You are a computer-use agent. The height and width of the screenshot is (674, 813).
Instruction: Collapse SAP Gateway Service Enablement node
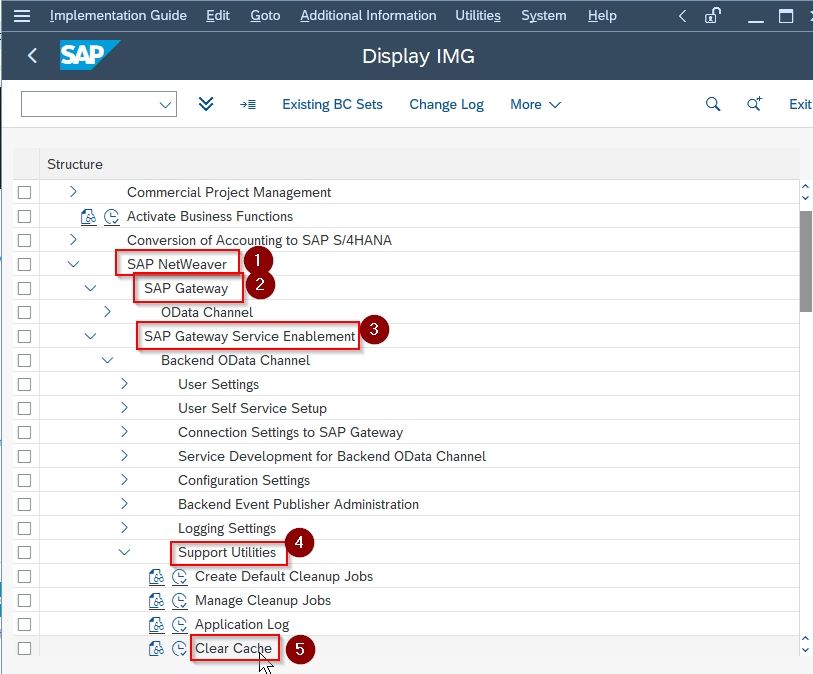click(90, 336)
